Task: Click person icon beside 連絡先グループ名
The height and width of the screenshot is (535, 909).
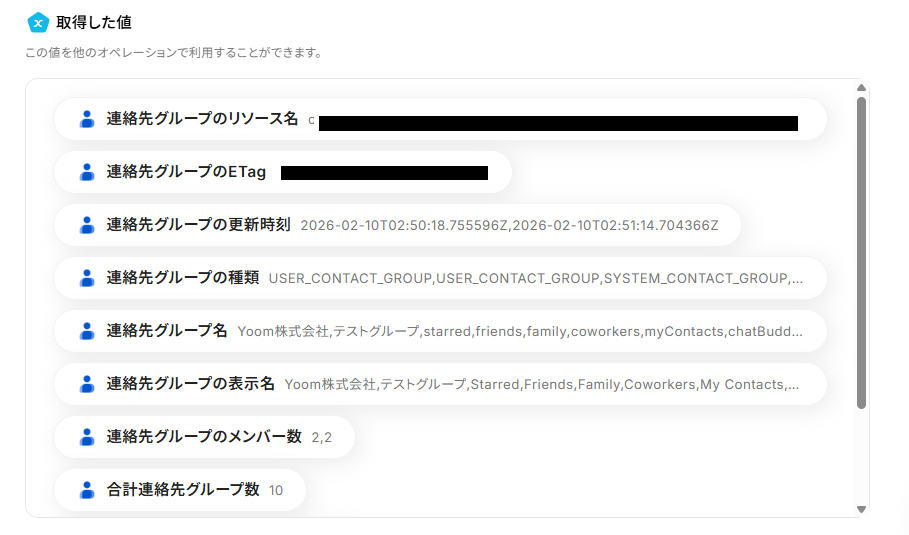Action: [x=87, y=331]
